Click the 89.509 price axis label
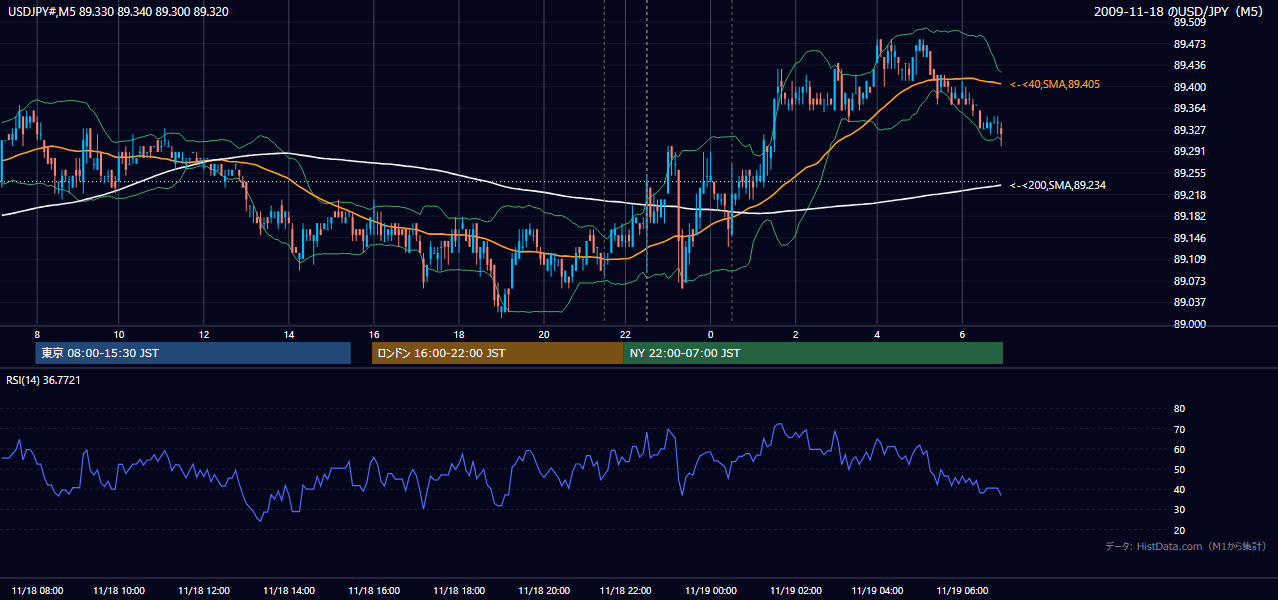Image resolution: width=1278 pixels, height=600 pixels. point(1189,22)
